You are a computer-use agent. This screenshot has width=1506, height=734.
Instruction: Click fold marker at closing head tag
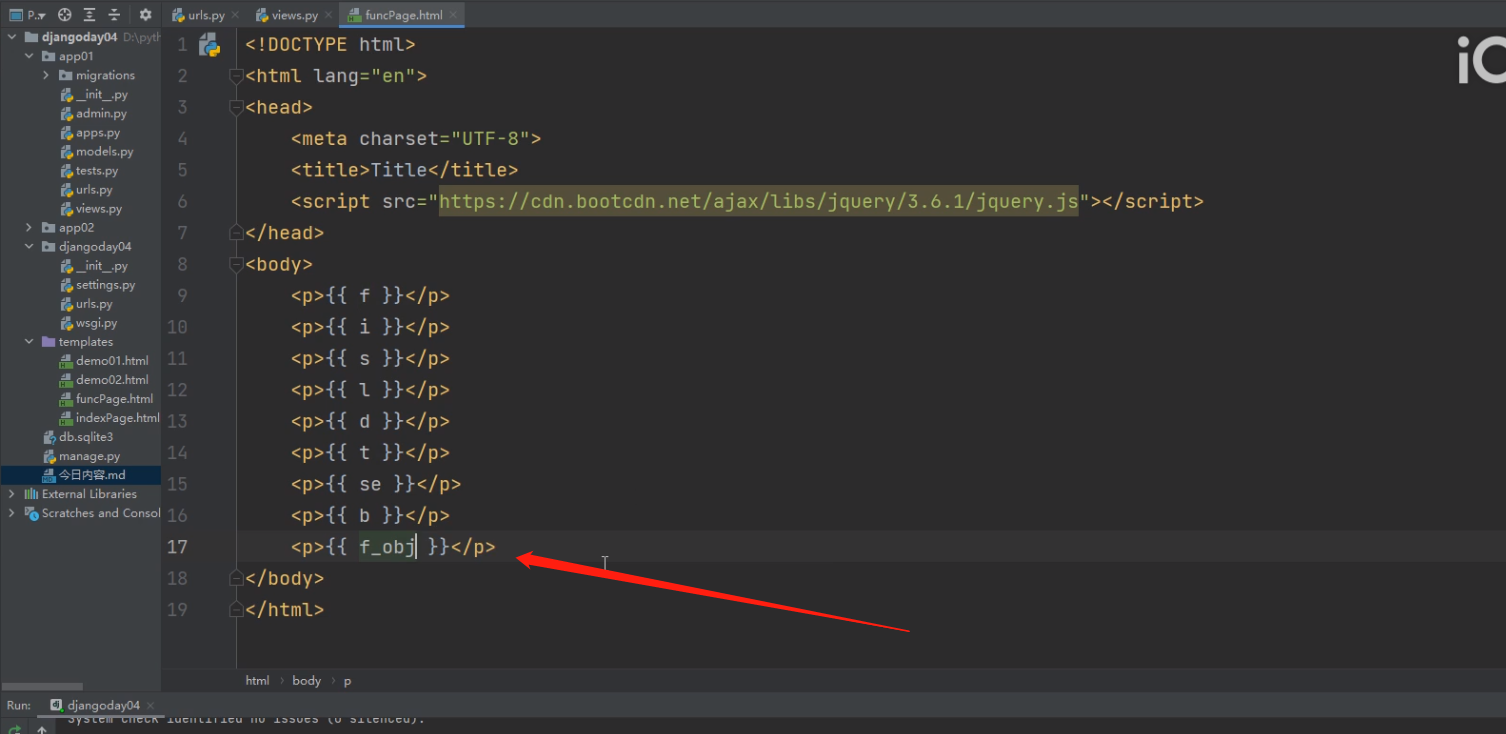coord(236,232)
